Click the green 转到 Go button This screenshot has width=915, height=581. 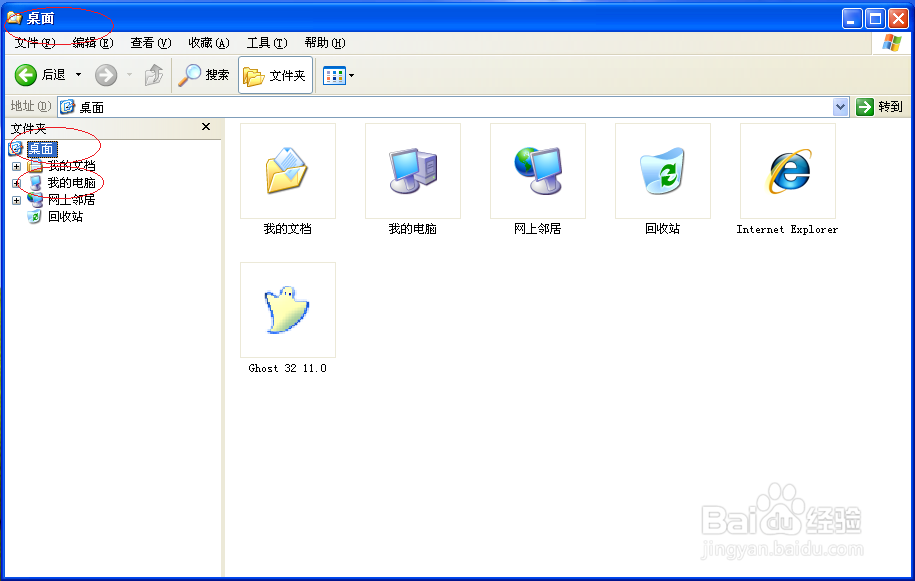879,107
